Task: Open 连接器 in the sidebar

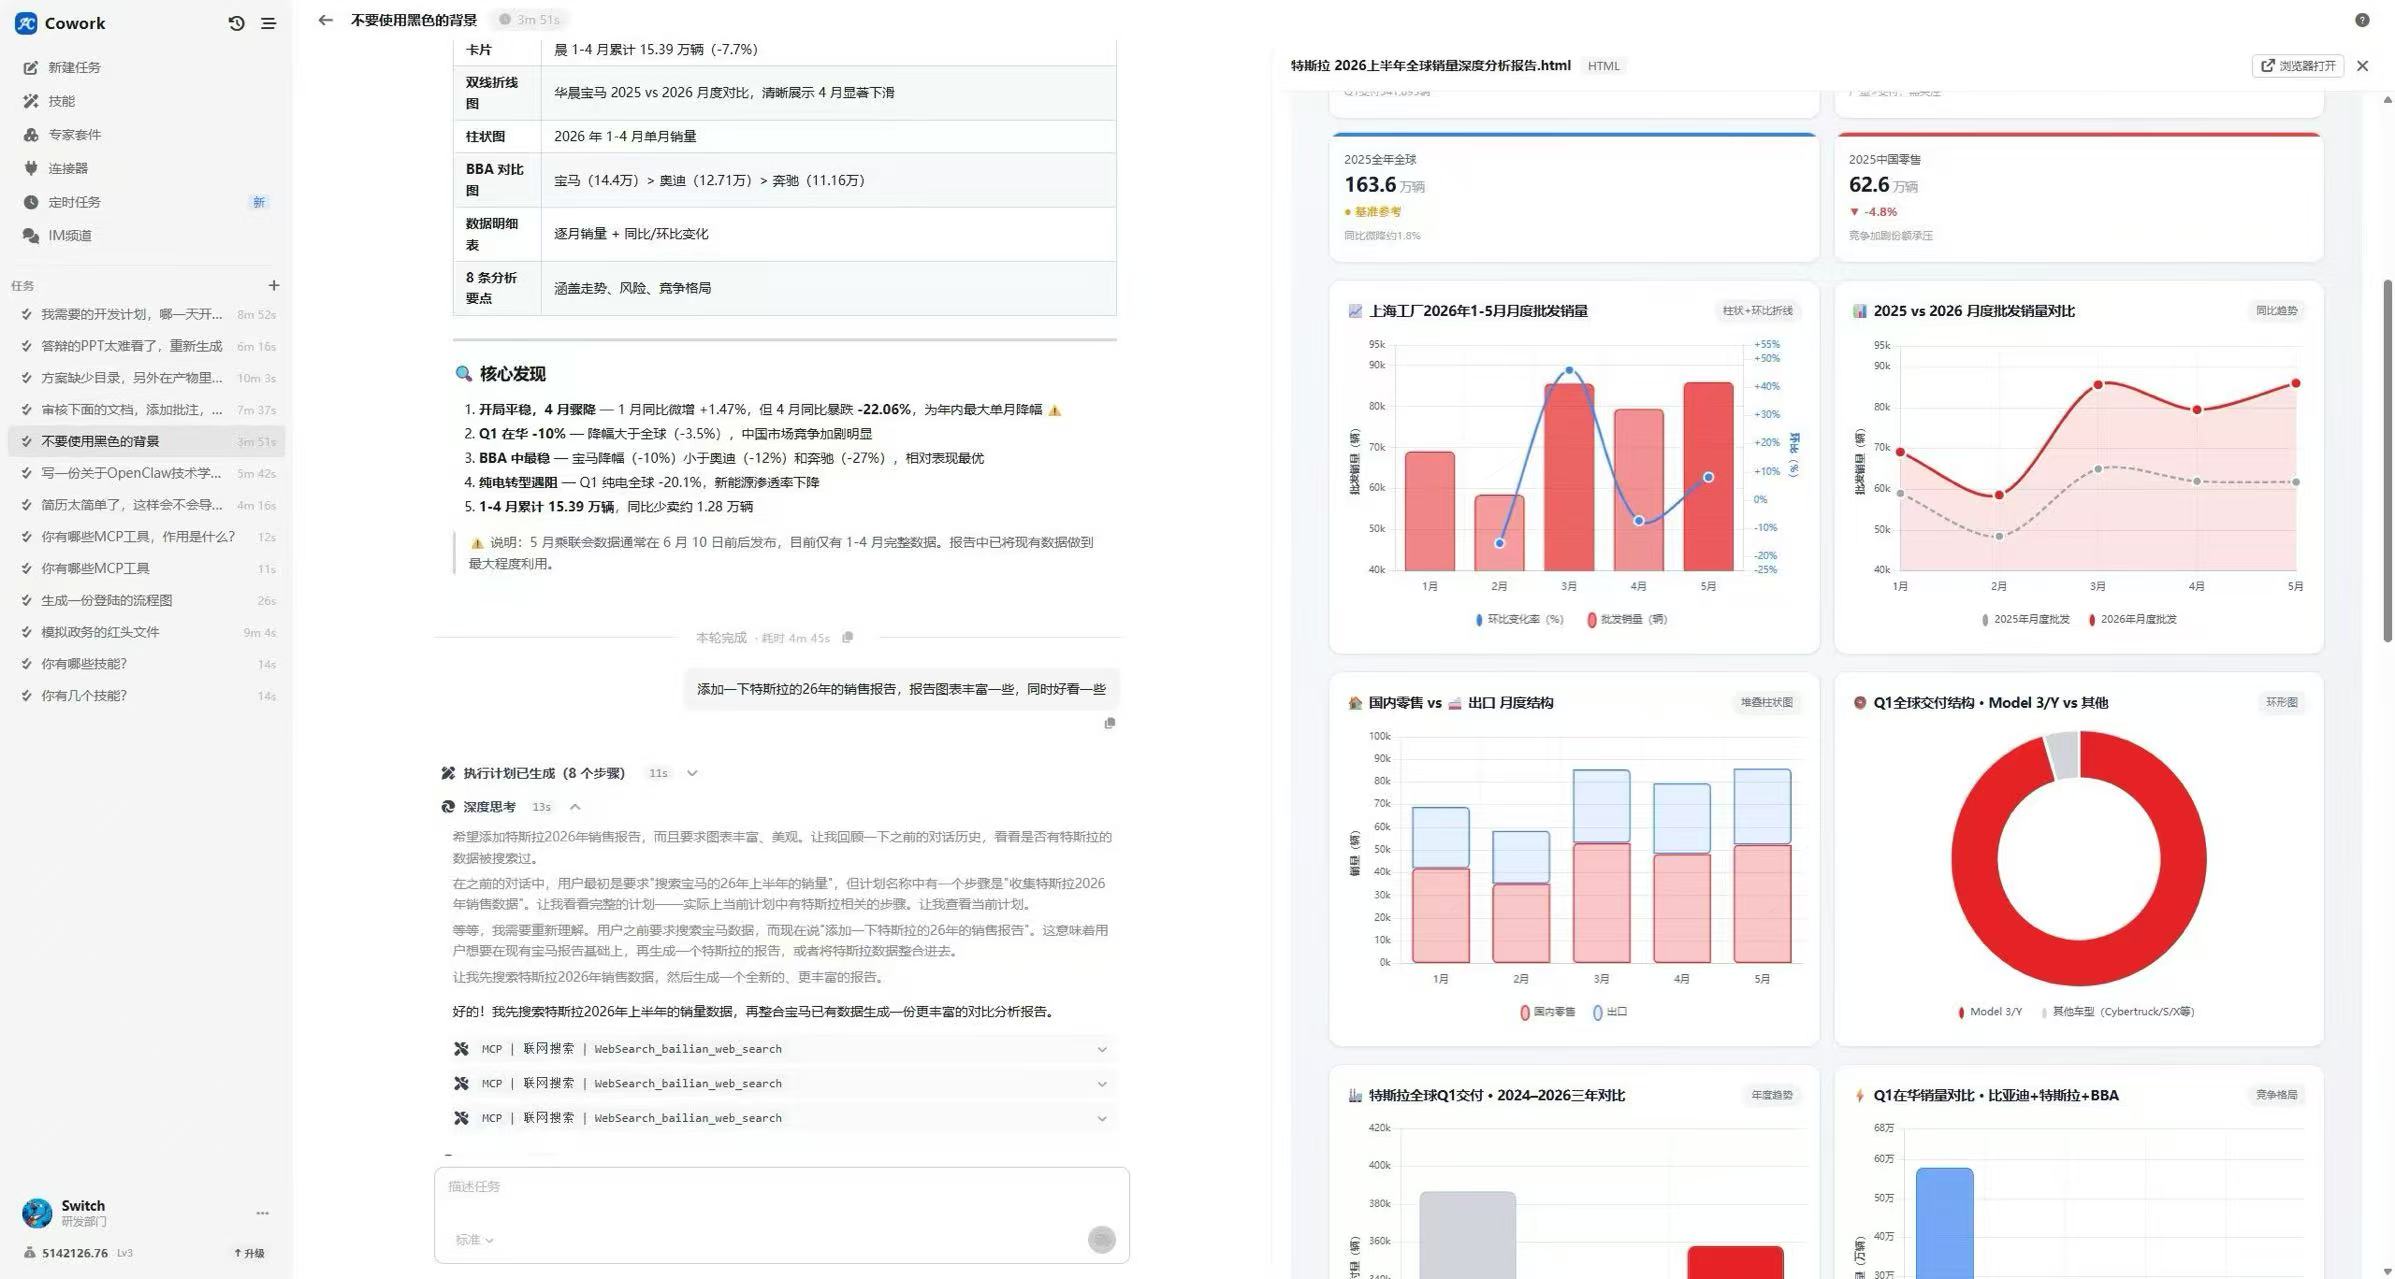Action: [x=145, y=168]
